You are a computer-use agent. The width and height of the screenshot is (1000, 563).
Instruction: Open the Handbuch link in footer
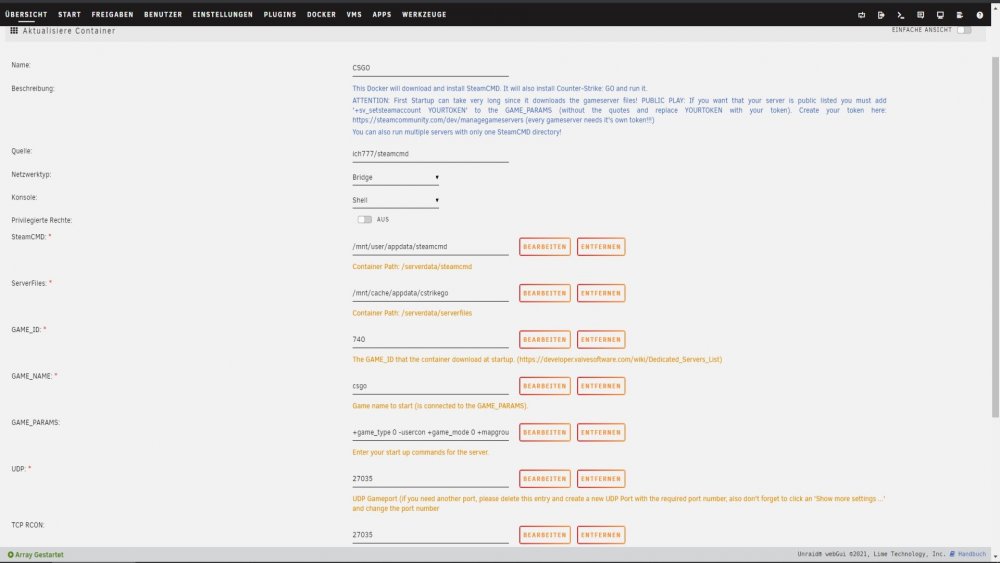coord(971,554)
